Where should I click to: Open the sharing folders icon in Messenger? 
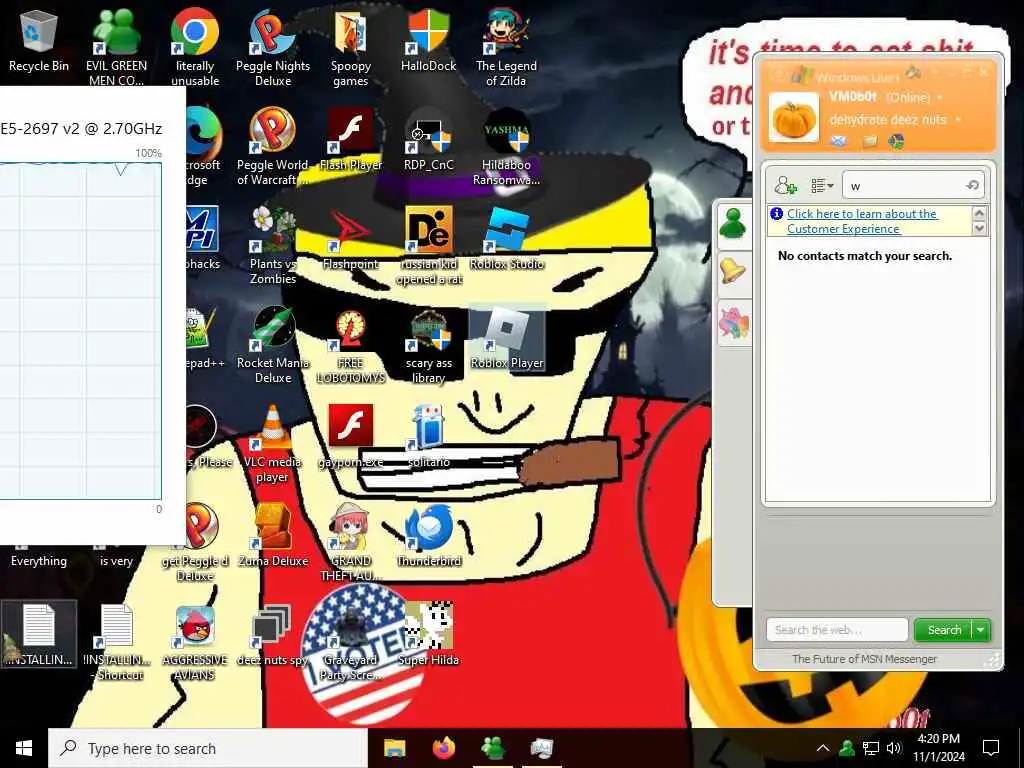(x=870, y=140)
